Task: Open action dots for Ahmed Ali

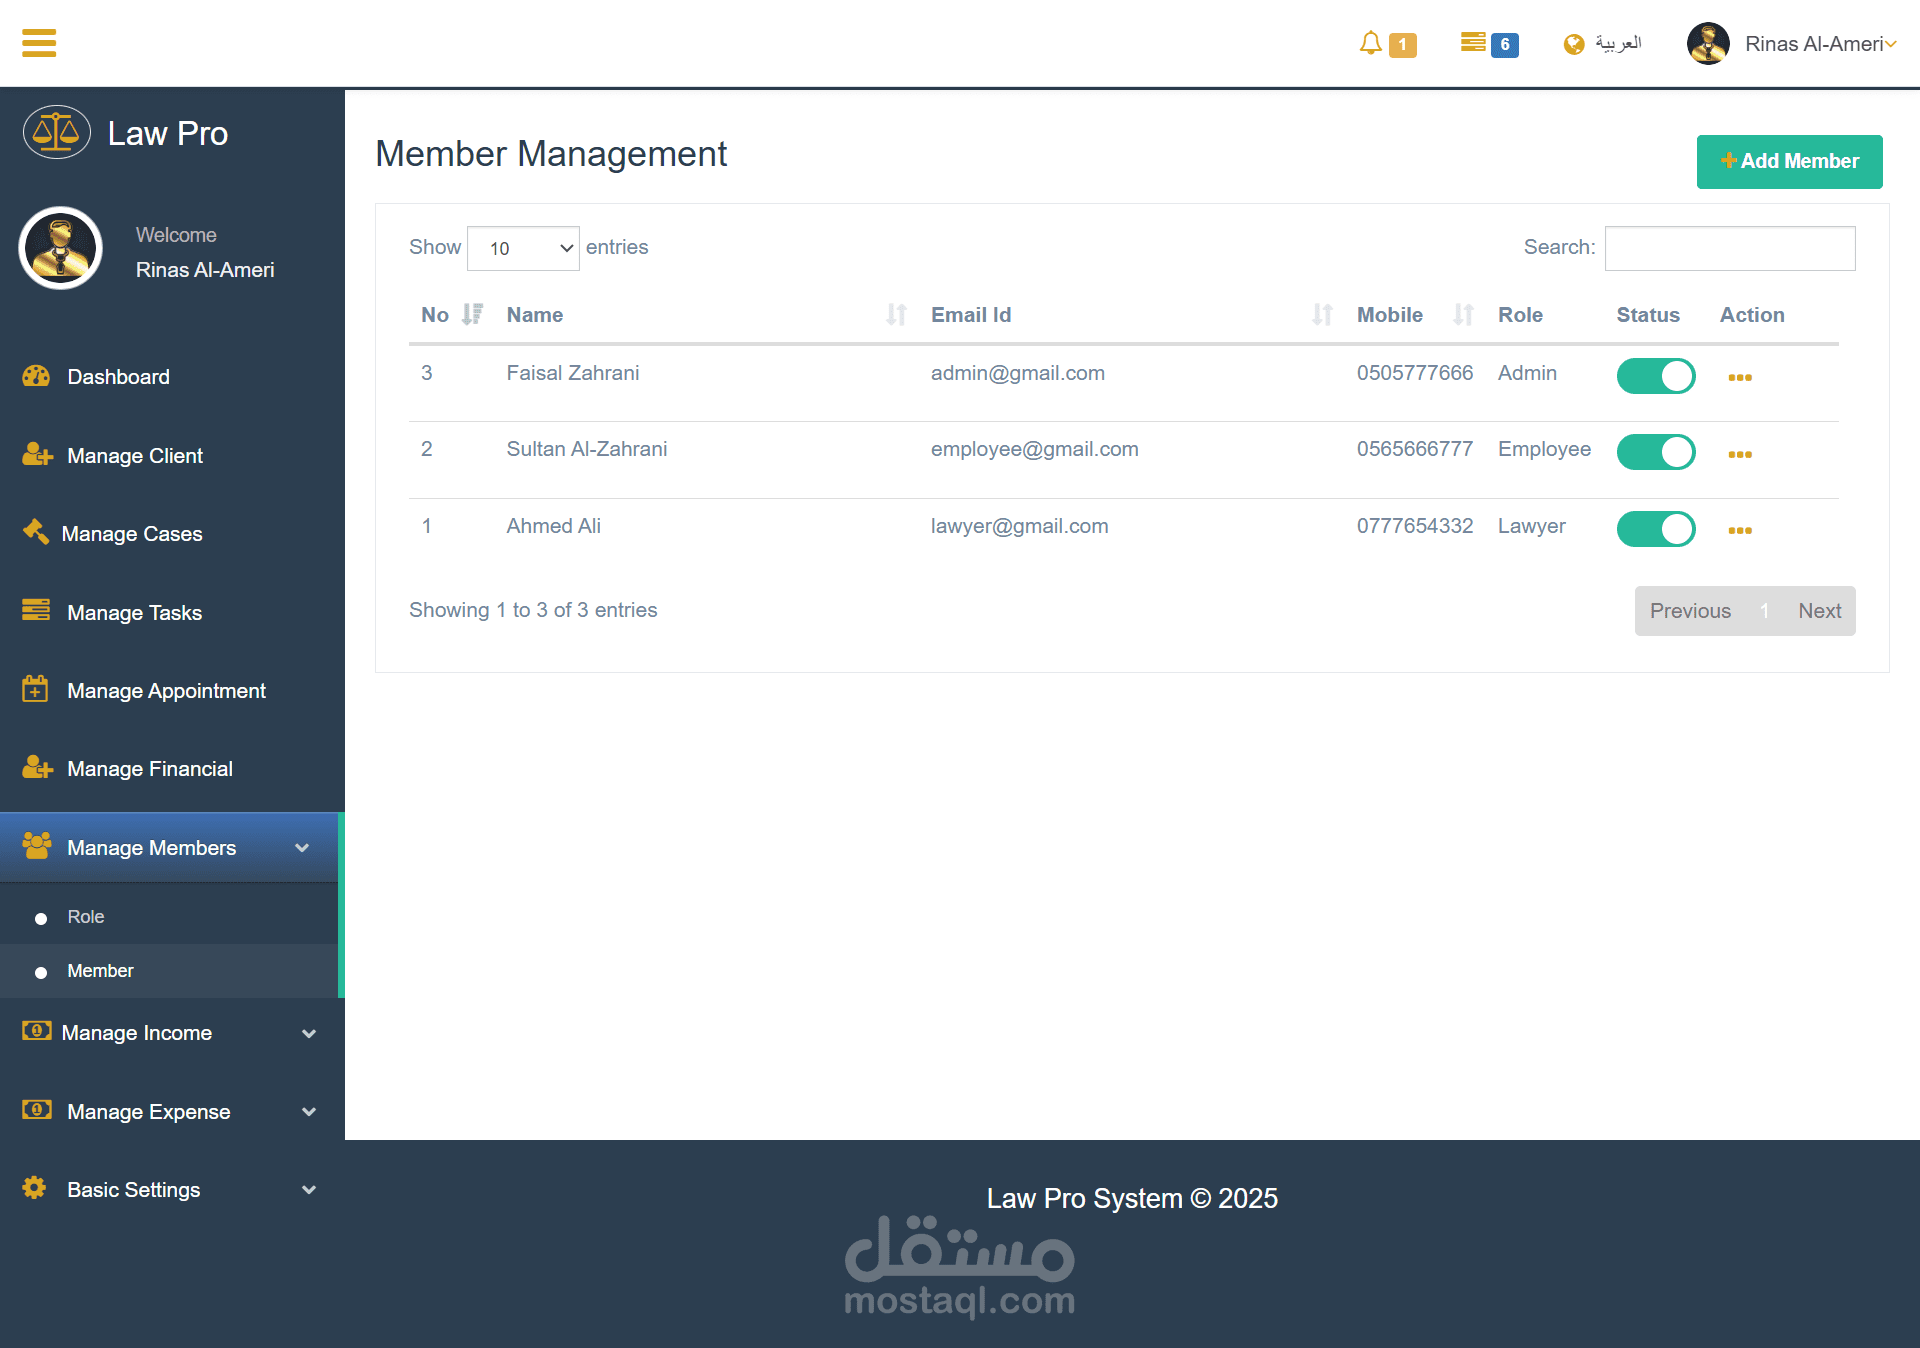Action: pos(1739,530)
